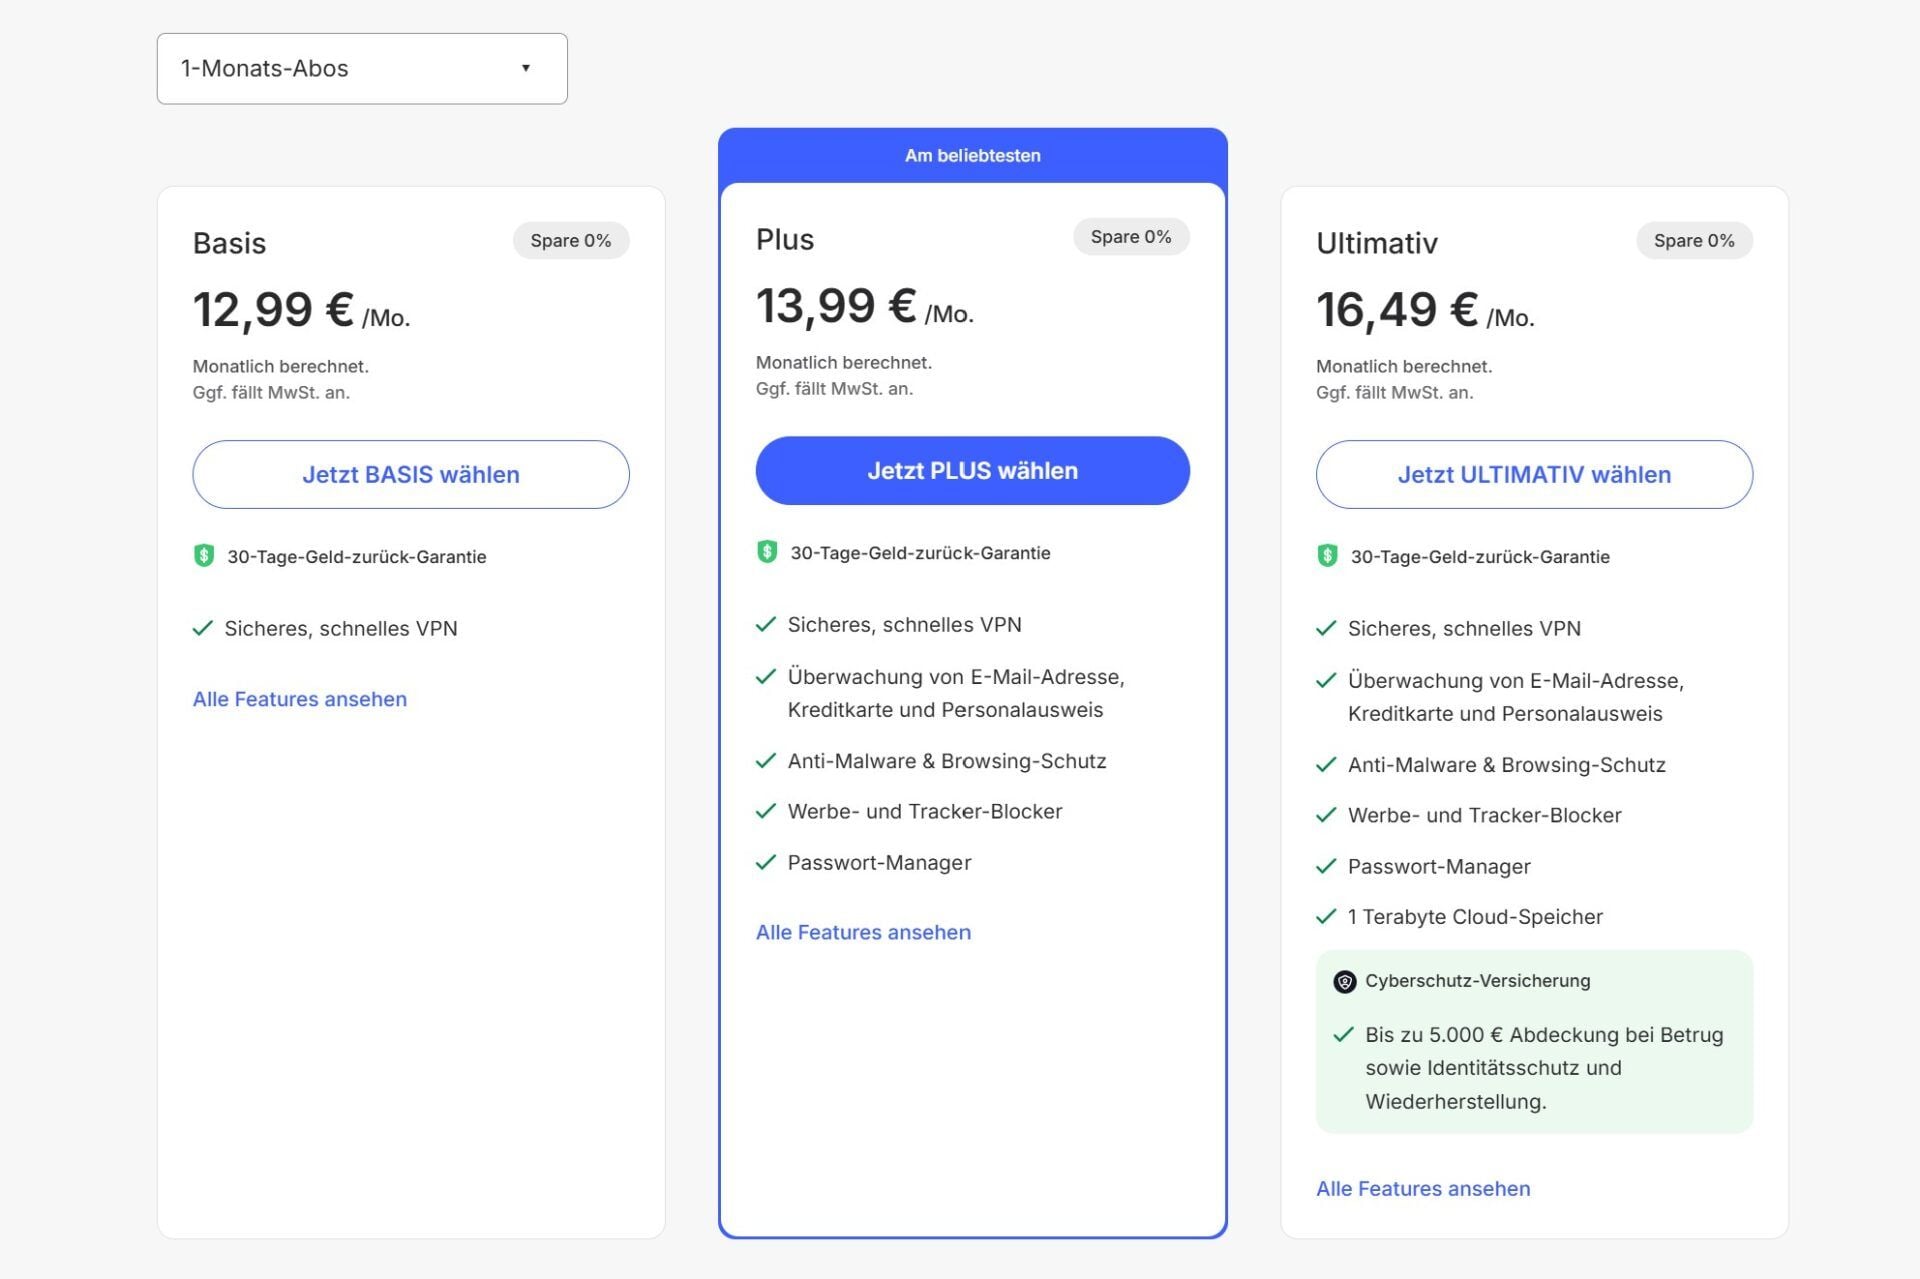Click the checkmark next to E-Mail-Adresse monitoring in Ultimativ
The width and height of the screenshot is (1920, 1279).
1326,680
